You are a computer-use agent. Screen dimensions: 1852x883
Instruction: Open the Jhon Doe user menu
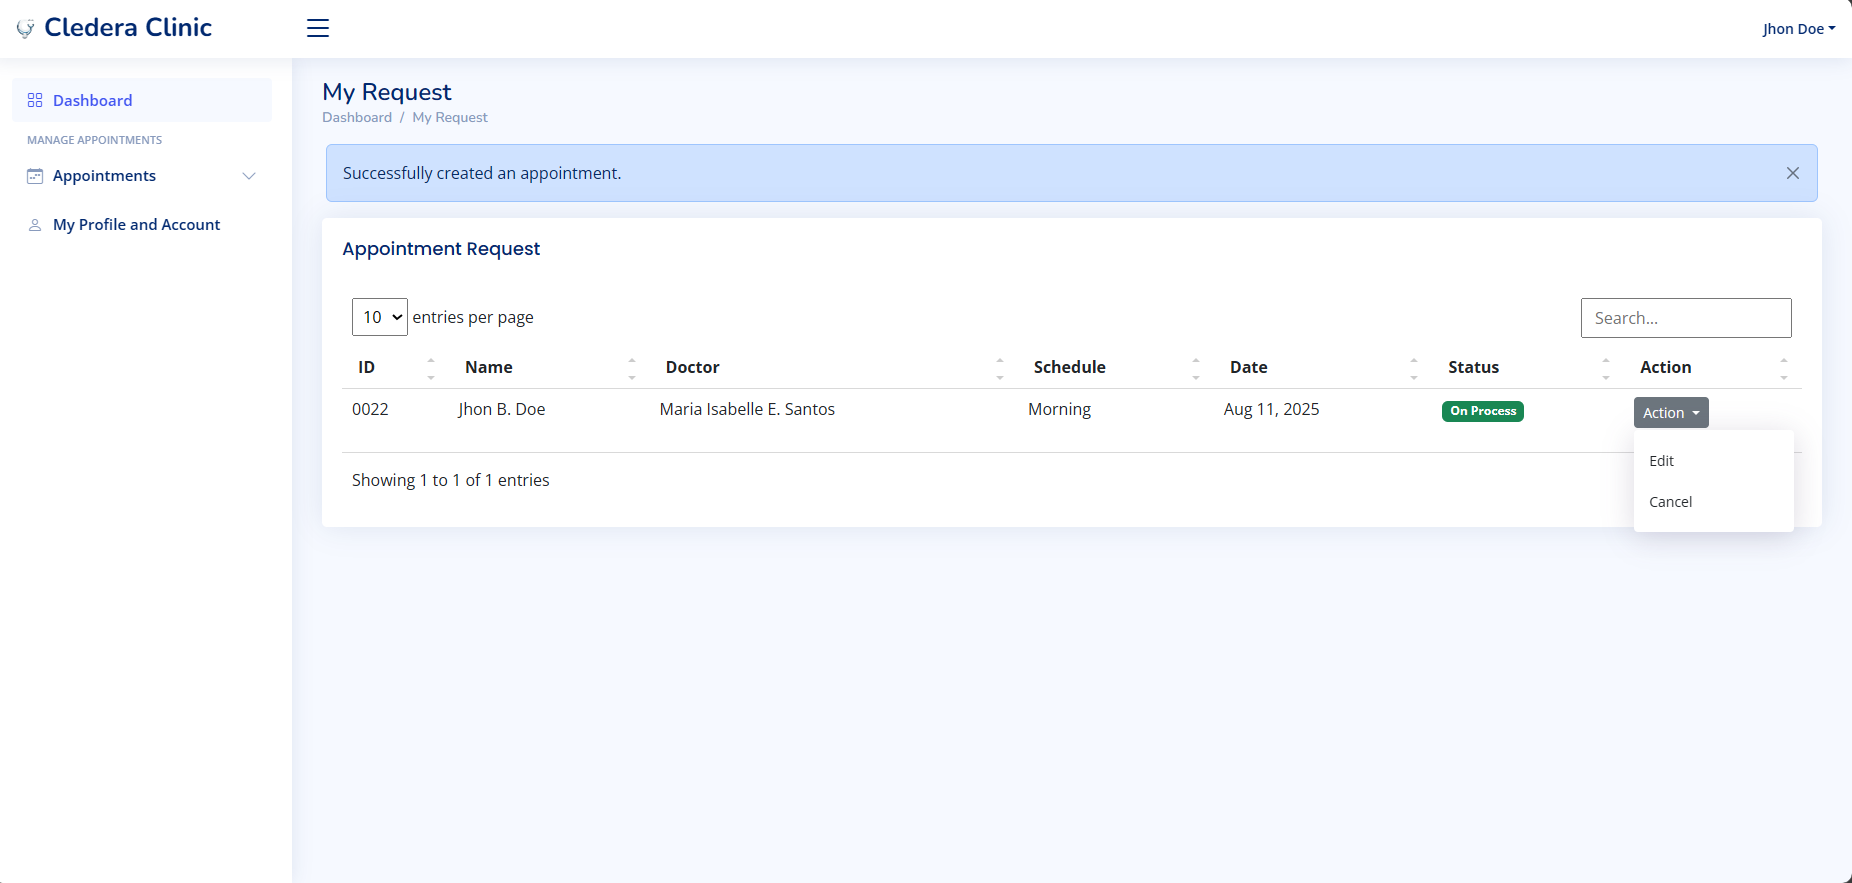point(1798,29)
